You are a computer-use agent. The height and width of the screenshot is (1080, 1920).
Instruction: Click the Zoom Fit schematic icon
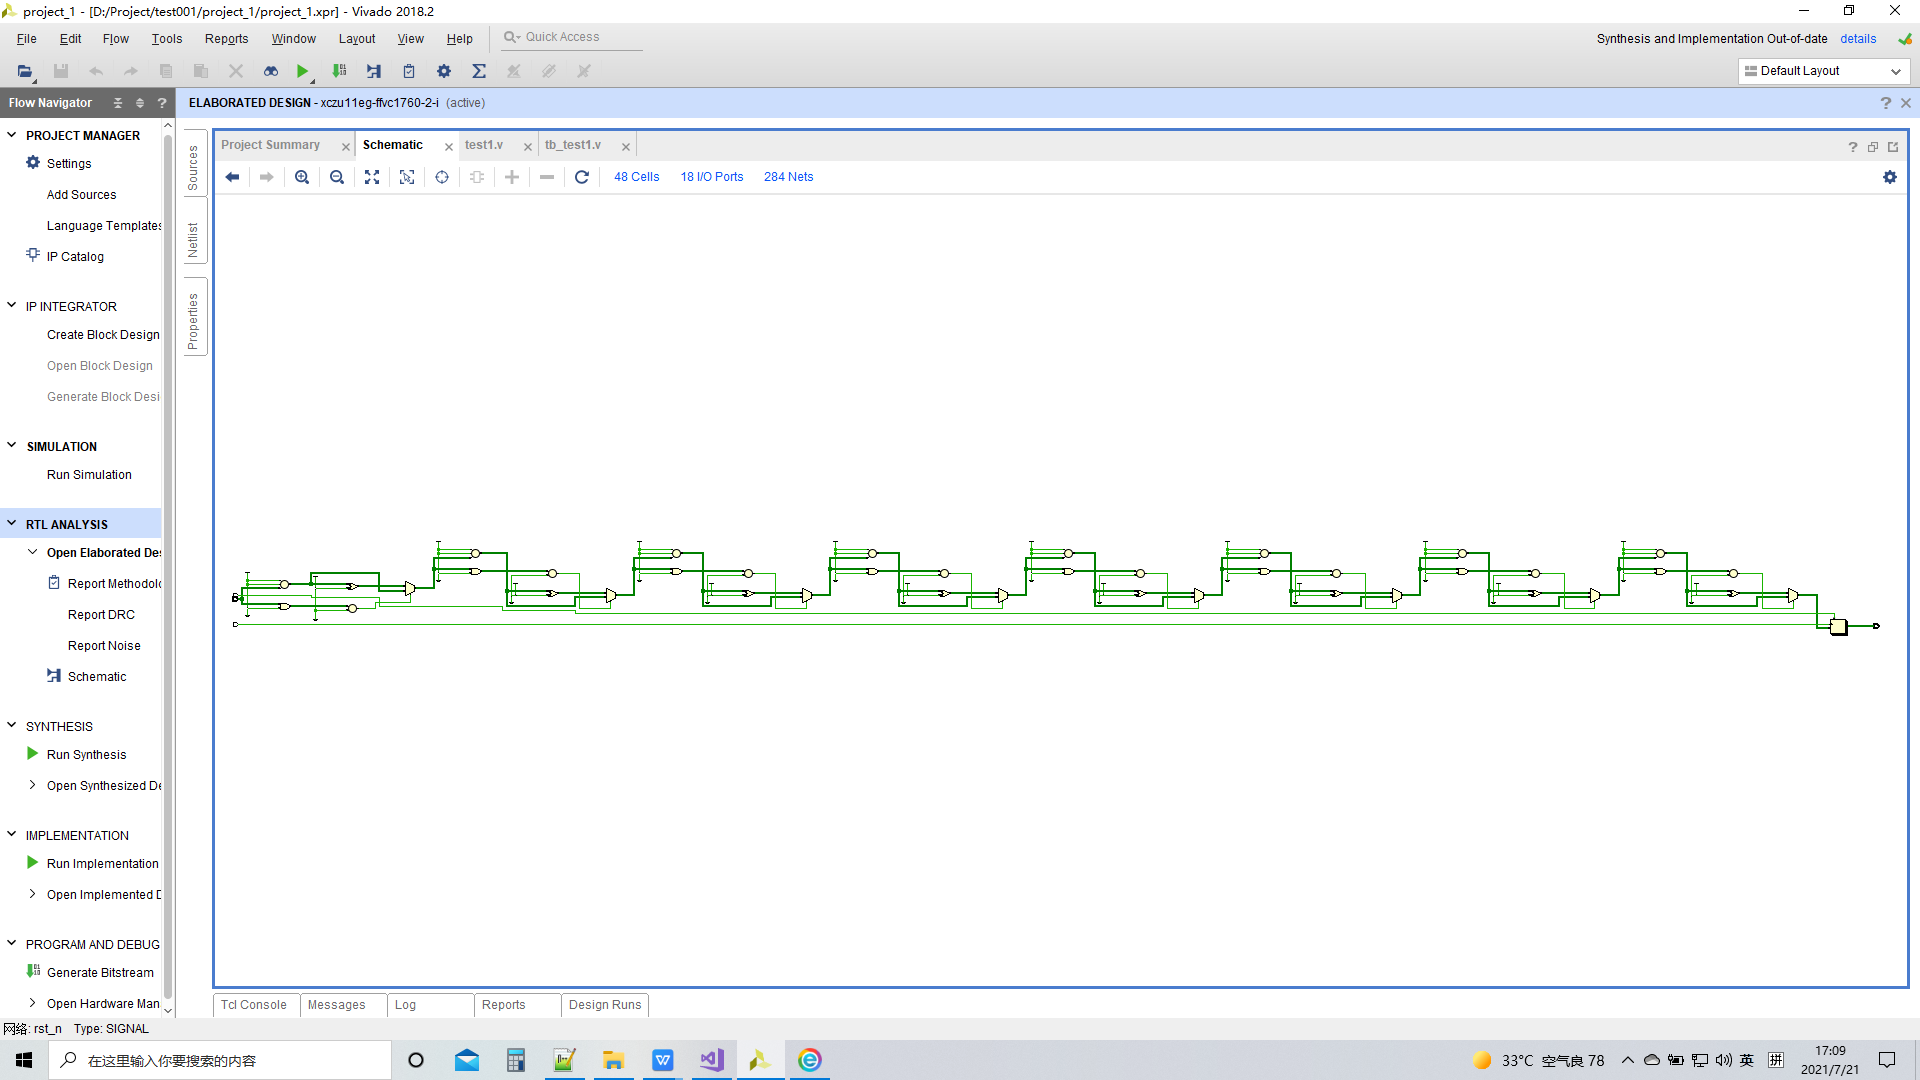tap(372, 177)
